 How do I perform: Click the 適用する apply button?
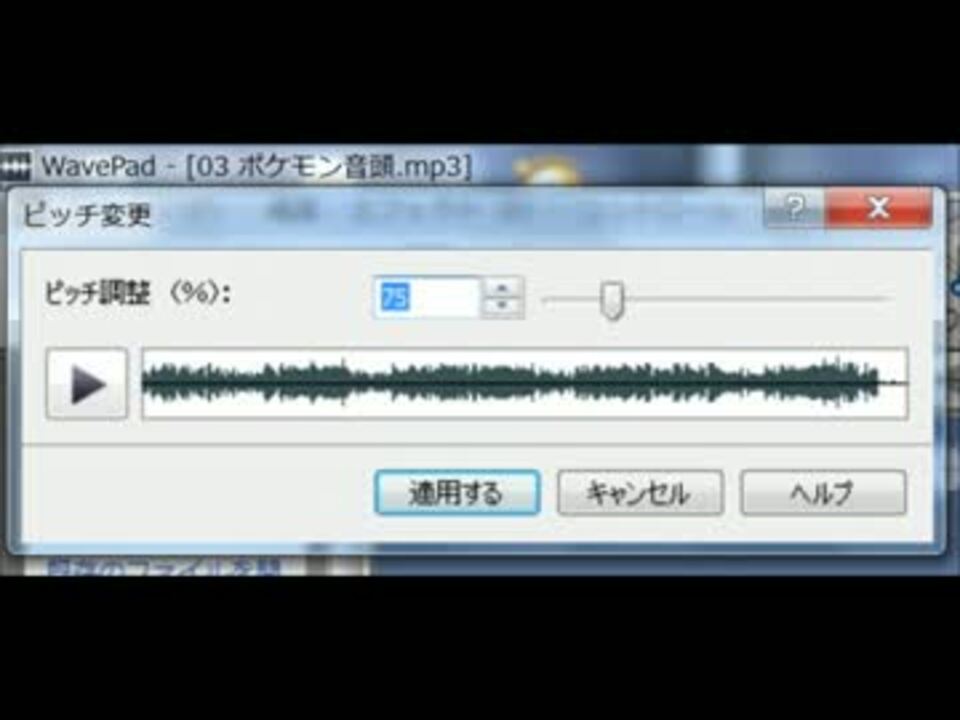pos(457,492)
